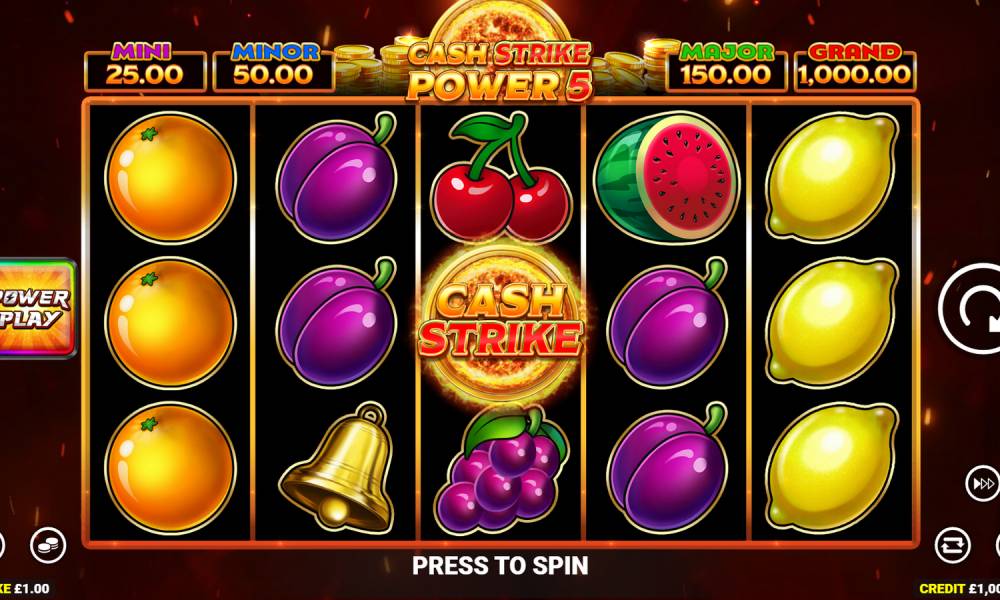Click the watermelon slice symbol

click(x=666, y=177)
